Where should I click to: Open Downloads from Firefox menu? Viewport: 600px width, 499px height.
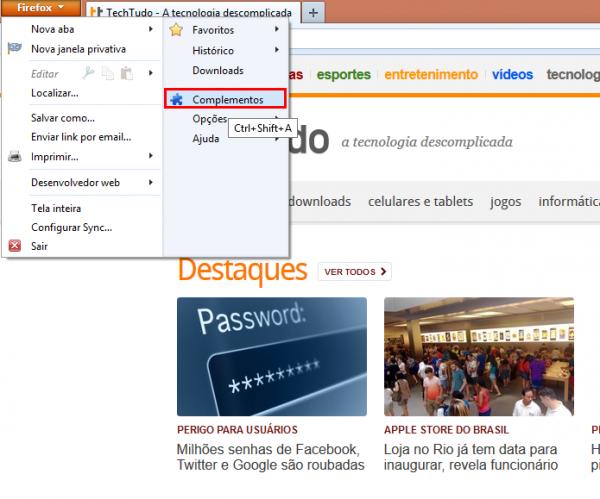(x=218, y=70)
